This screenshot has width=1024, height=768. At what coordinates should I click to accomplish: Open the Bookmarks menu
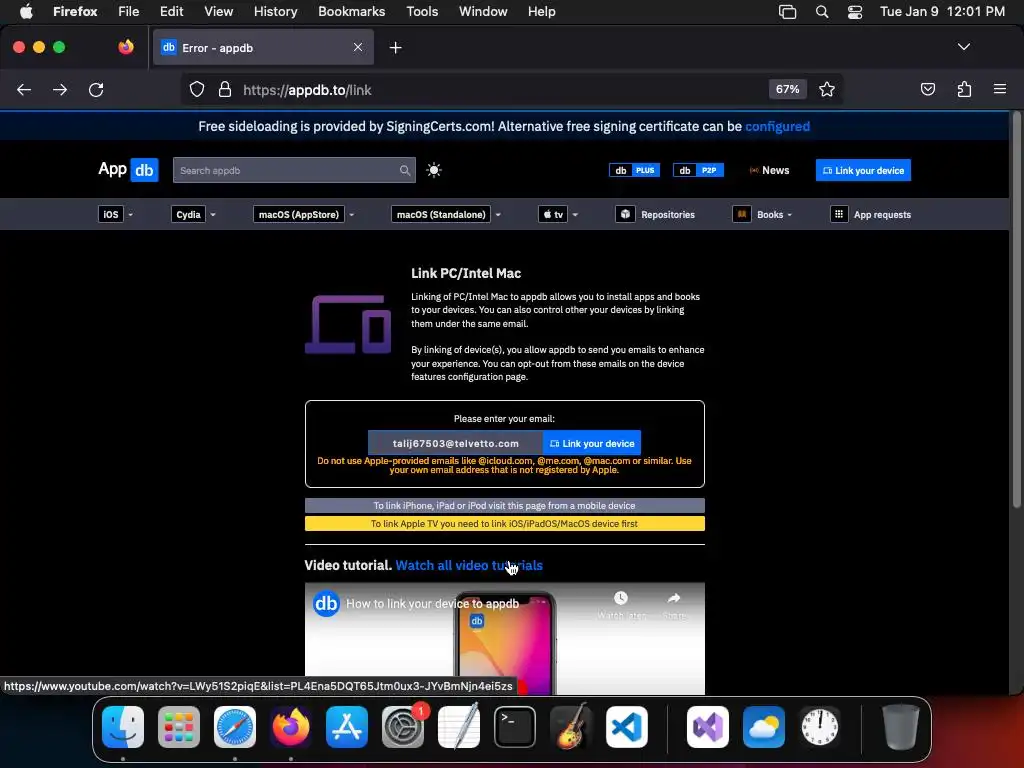[351, 11]
